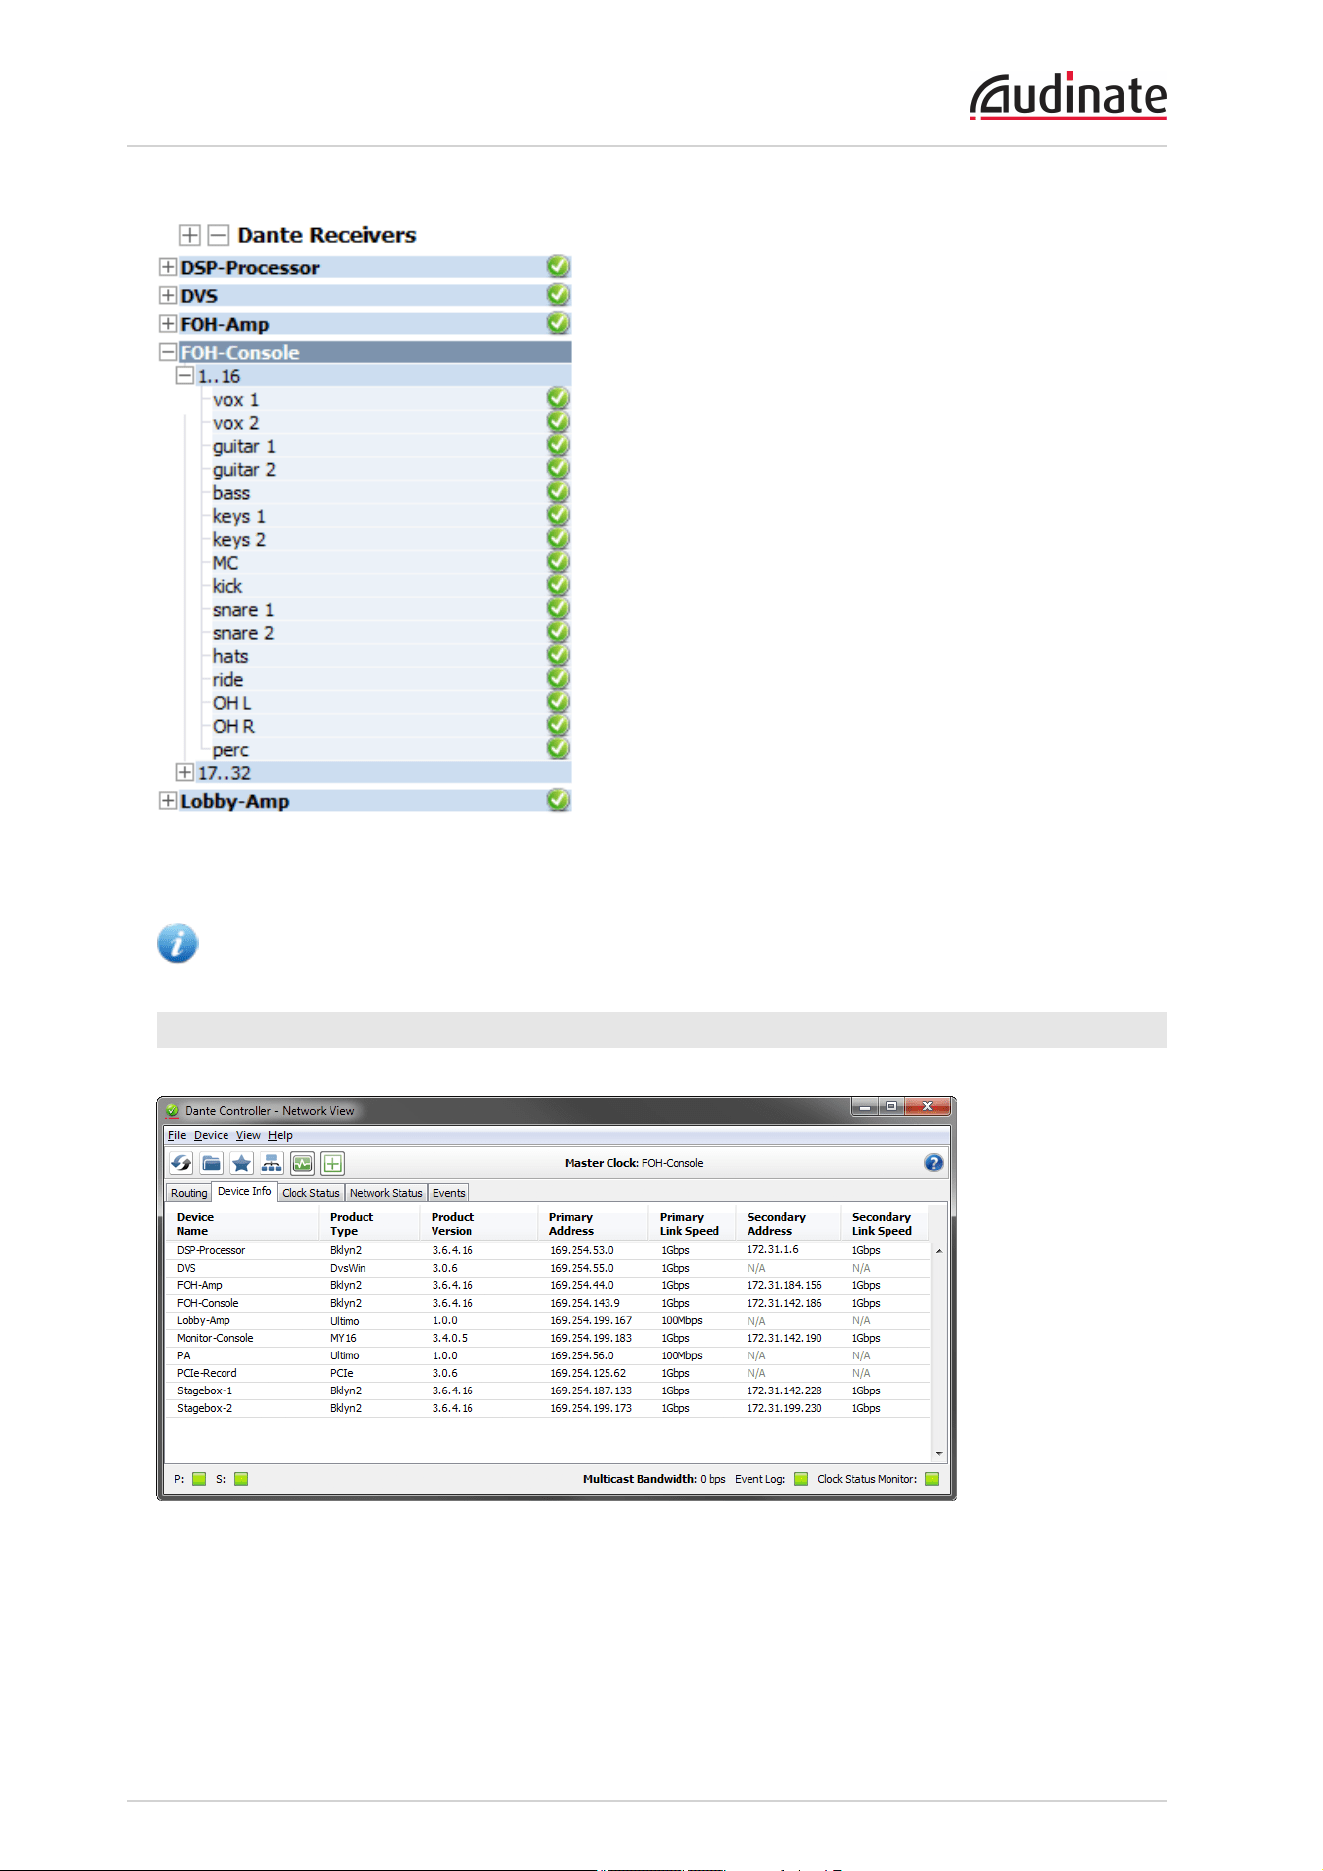Viewport: 1323px width, 1871px height.
Task: Click the device table scrollbar down arrow
Action: (938, 1453)
